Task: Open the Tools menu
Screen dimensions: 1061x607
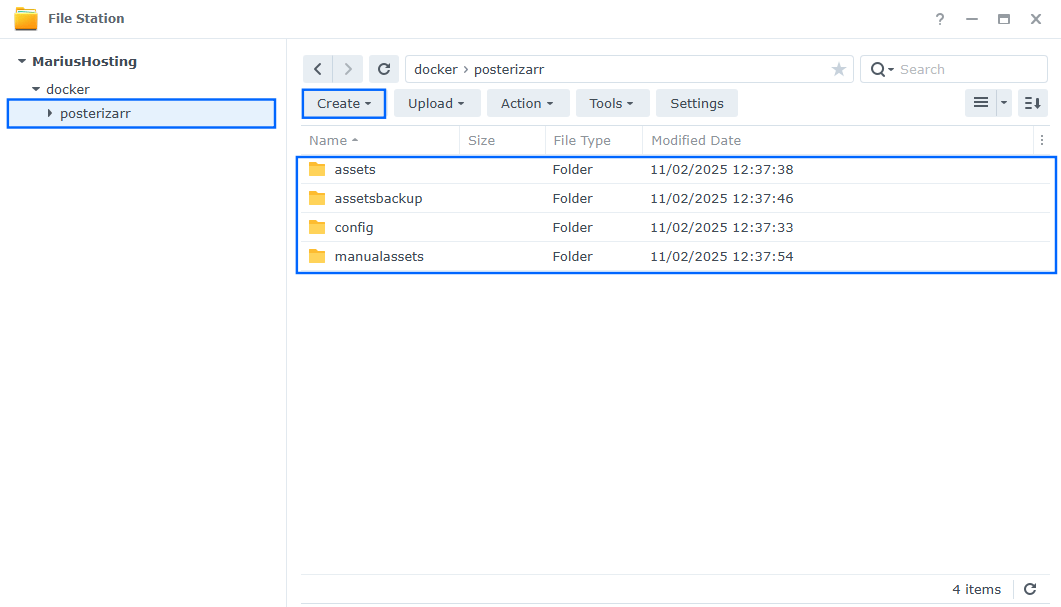Action: point(612,103)
